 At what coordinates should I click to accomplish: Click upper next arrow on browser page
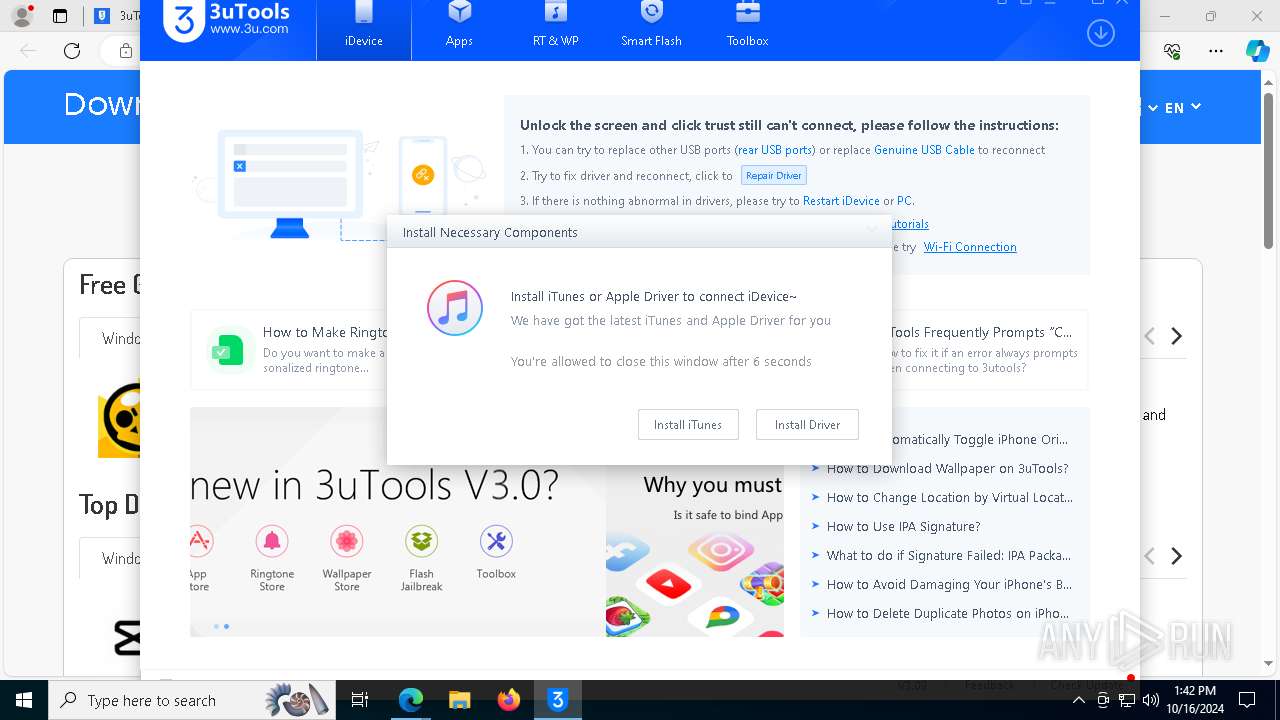pyautogui.click(x=1177, y=337)
